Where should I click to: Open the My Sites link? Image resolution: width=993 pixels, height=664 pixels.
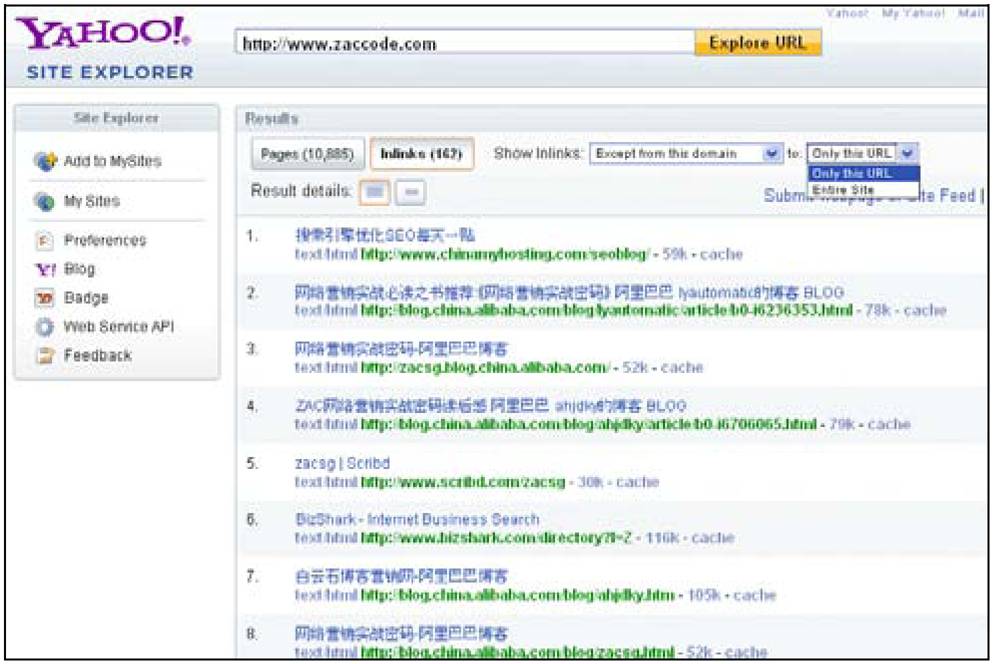[x=92, y=201]
